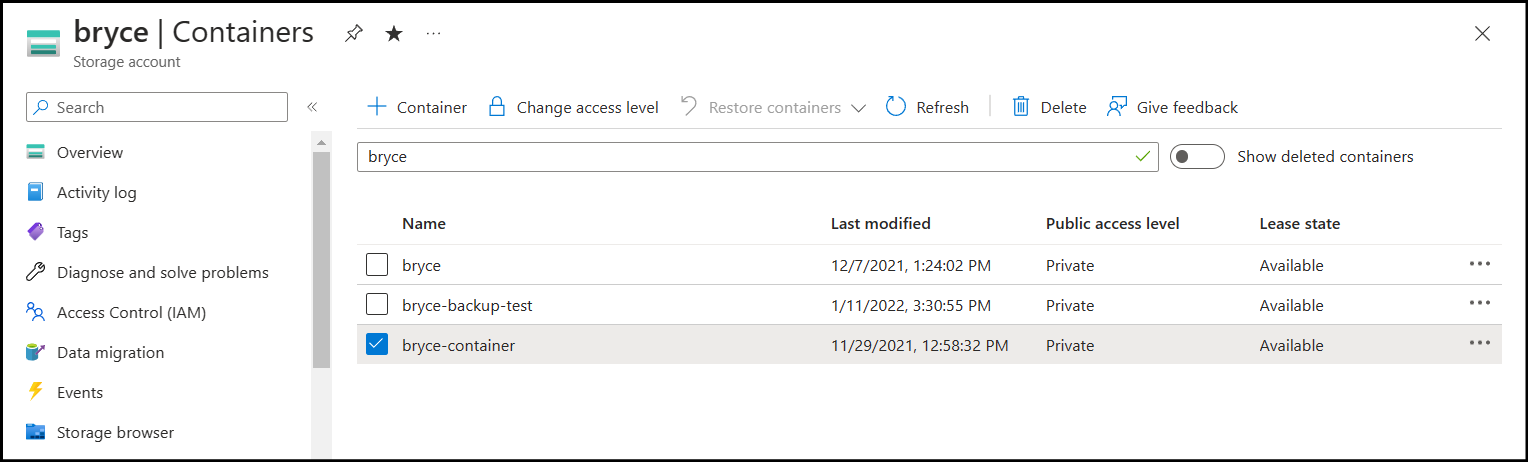Delete the selected container
1528x462 pixels.
1049,107
